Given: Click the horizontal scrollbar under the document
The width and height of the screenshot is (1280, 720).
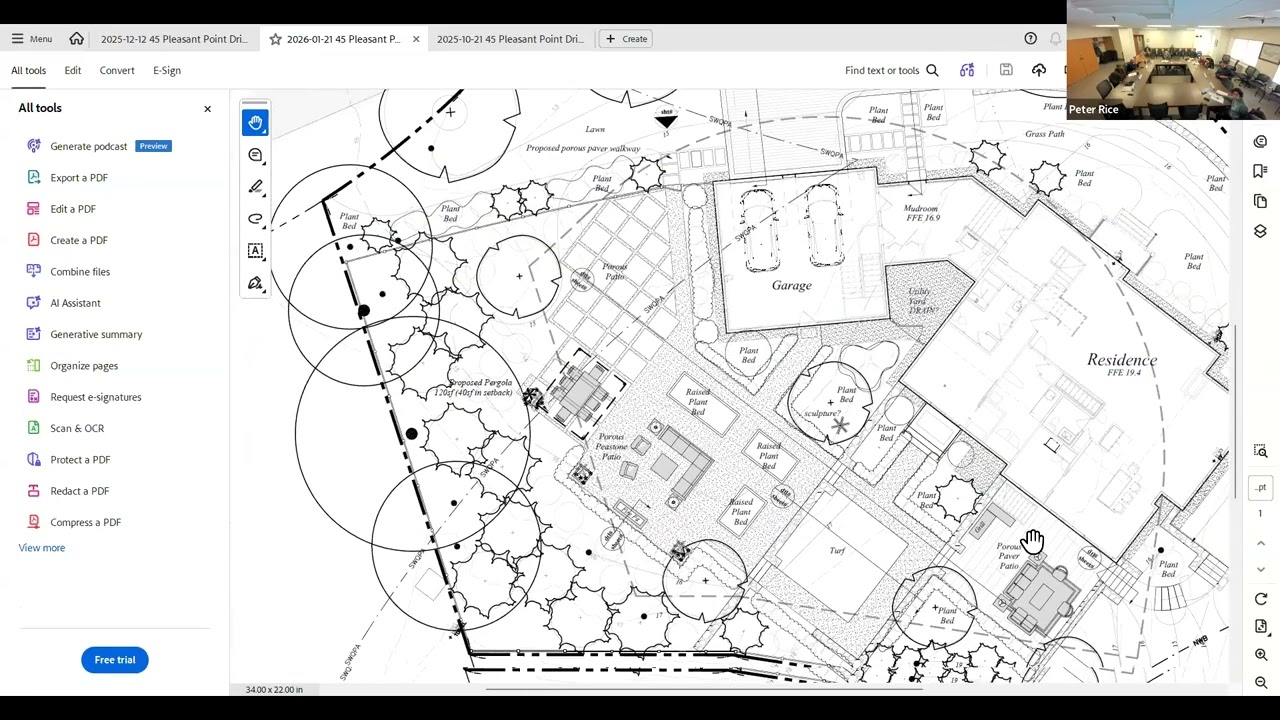Looking at the screenshot, I should pos(705,688).
